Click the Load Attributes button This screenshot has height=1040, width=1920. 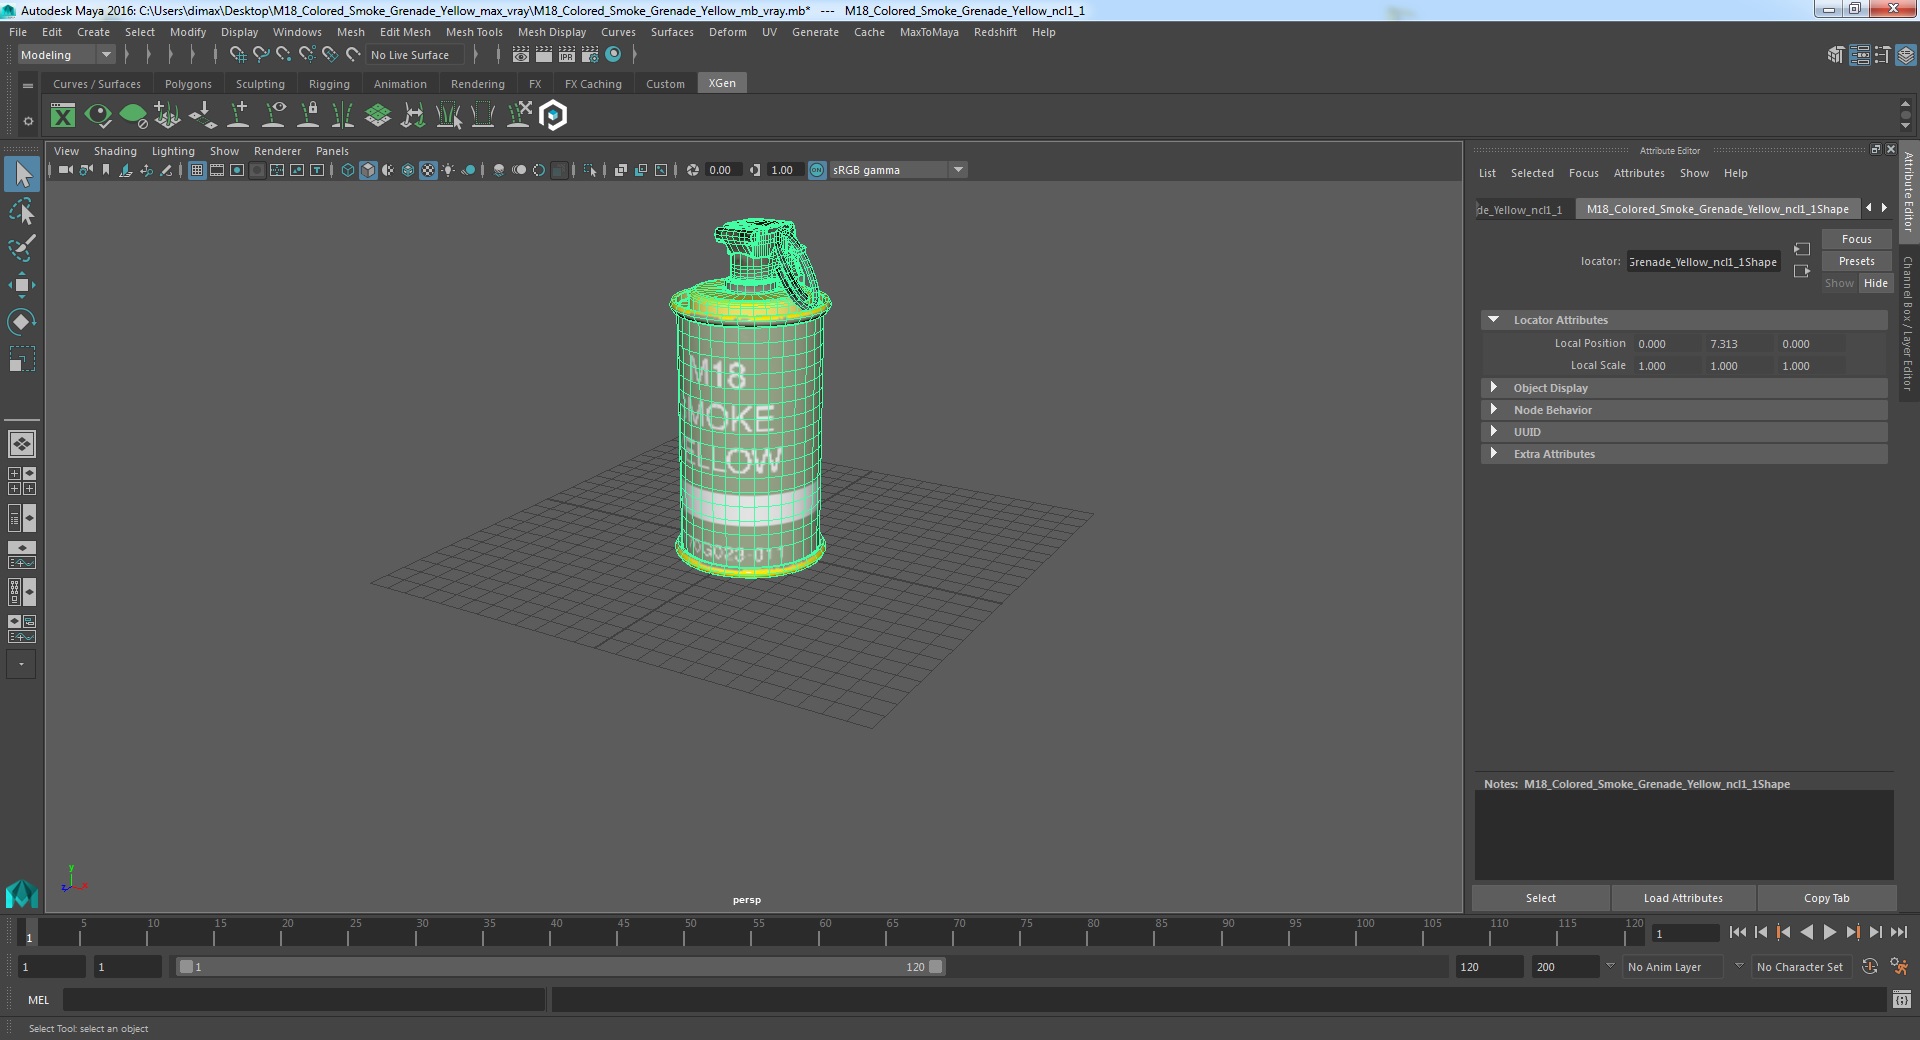tap(1683, 898)
